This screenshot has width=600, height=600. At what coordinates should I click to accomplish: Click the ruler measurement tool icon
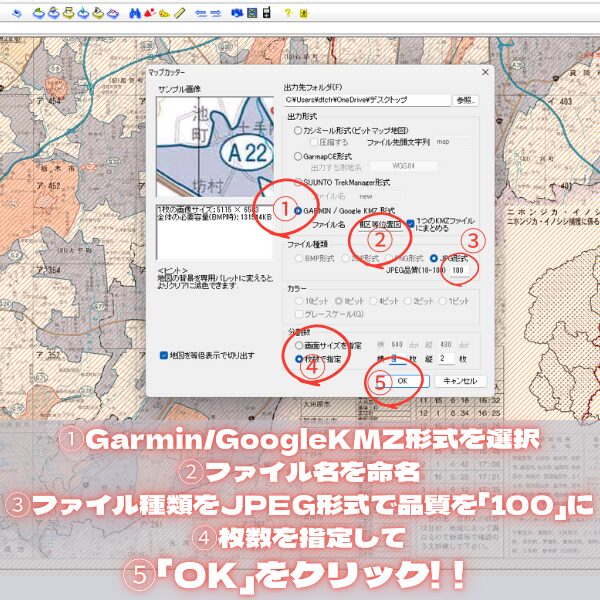[178, 14]
